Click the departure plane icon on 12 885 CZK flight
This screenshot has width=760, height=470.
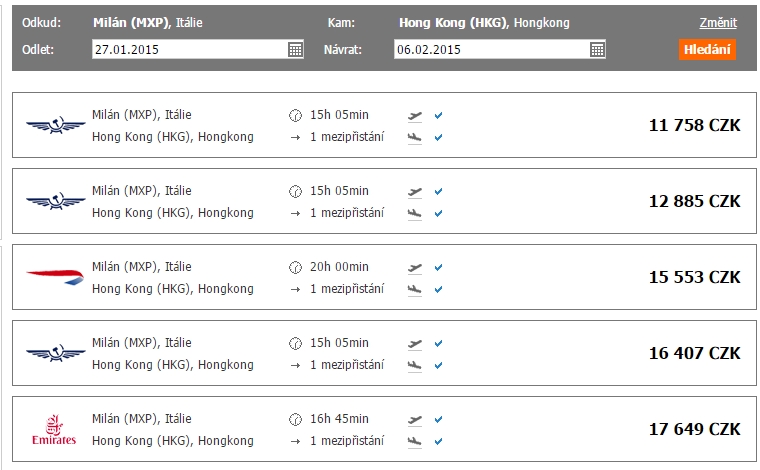pyautogui.click(x=415, y=191)
